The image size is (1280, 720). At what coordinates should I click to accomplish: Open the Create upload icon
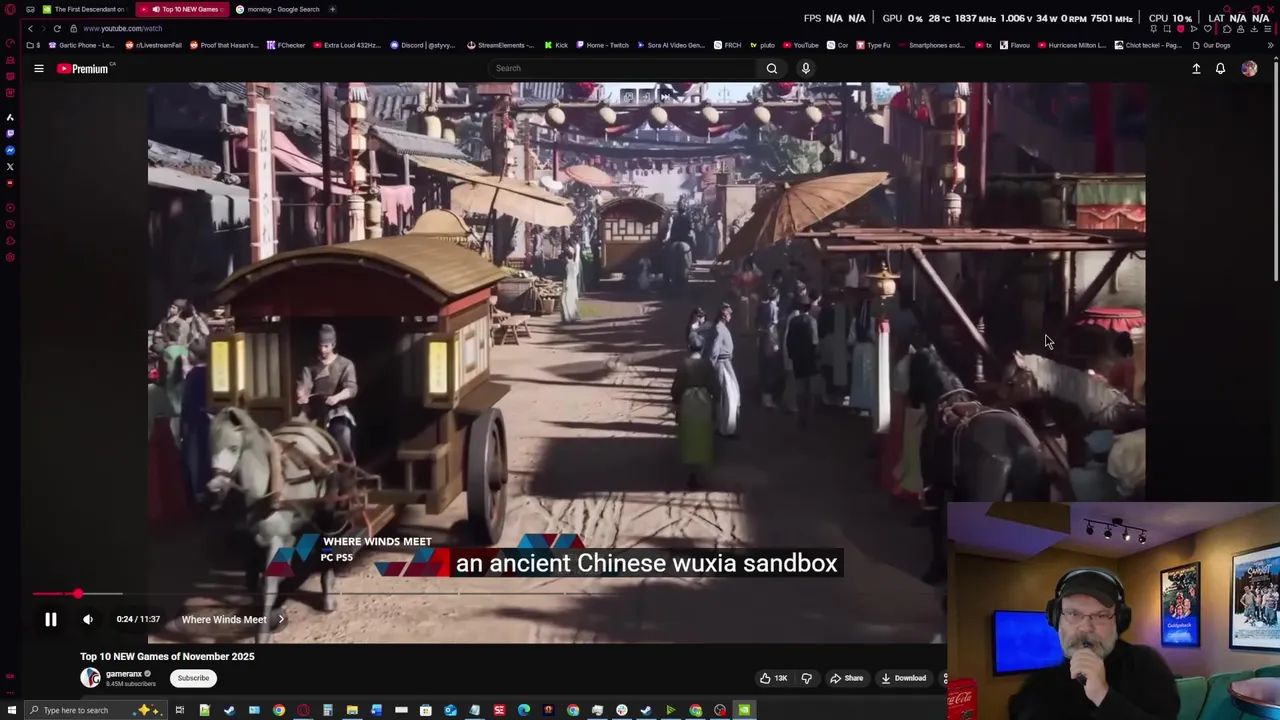click(x=1196, y=68)
